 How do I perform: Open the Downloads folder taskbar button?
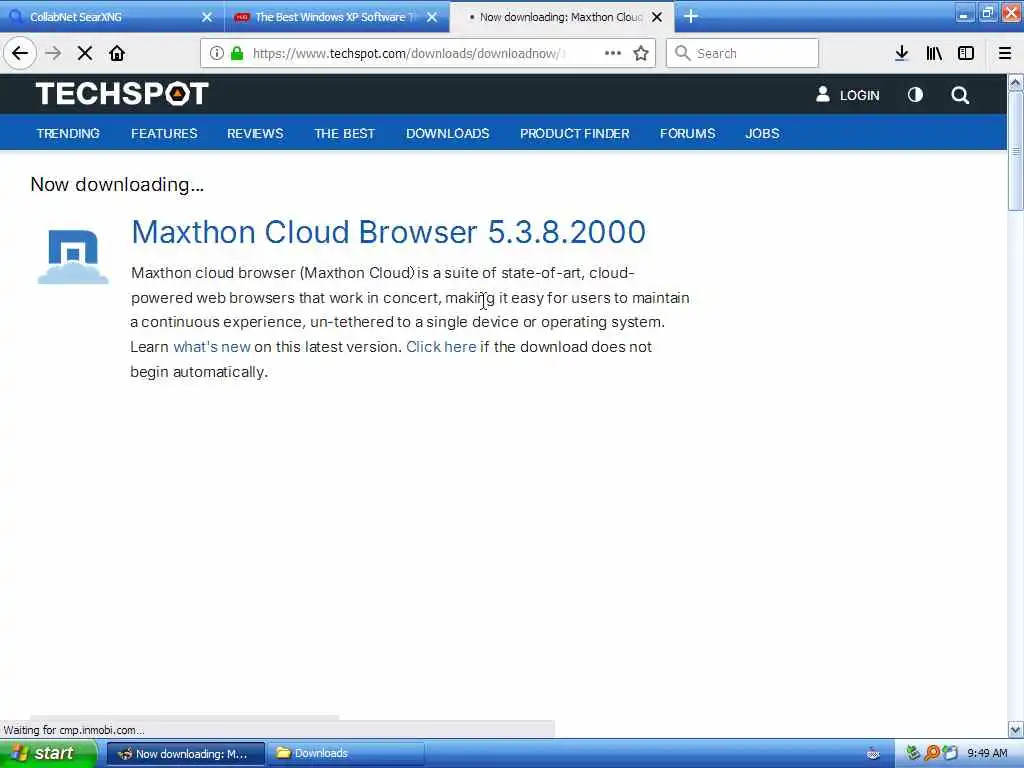(345, 754)
